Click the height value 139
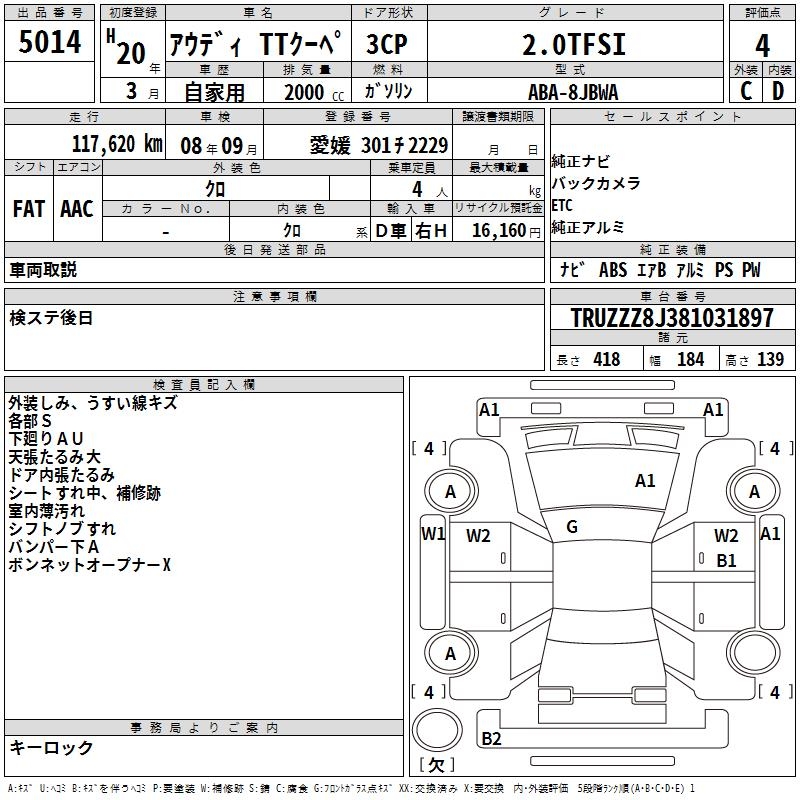The height and width of the screenshot is (800, 800). (770, 359)
